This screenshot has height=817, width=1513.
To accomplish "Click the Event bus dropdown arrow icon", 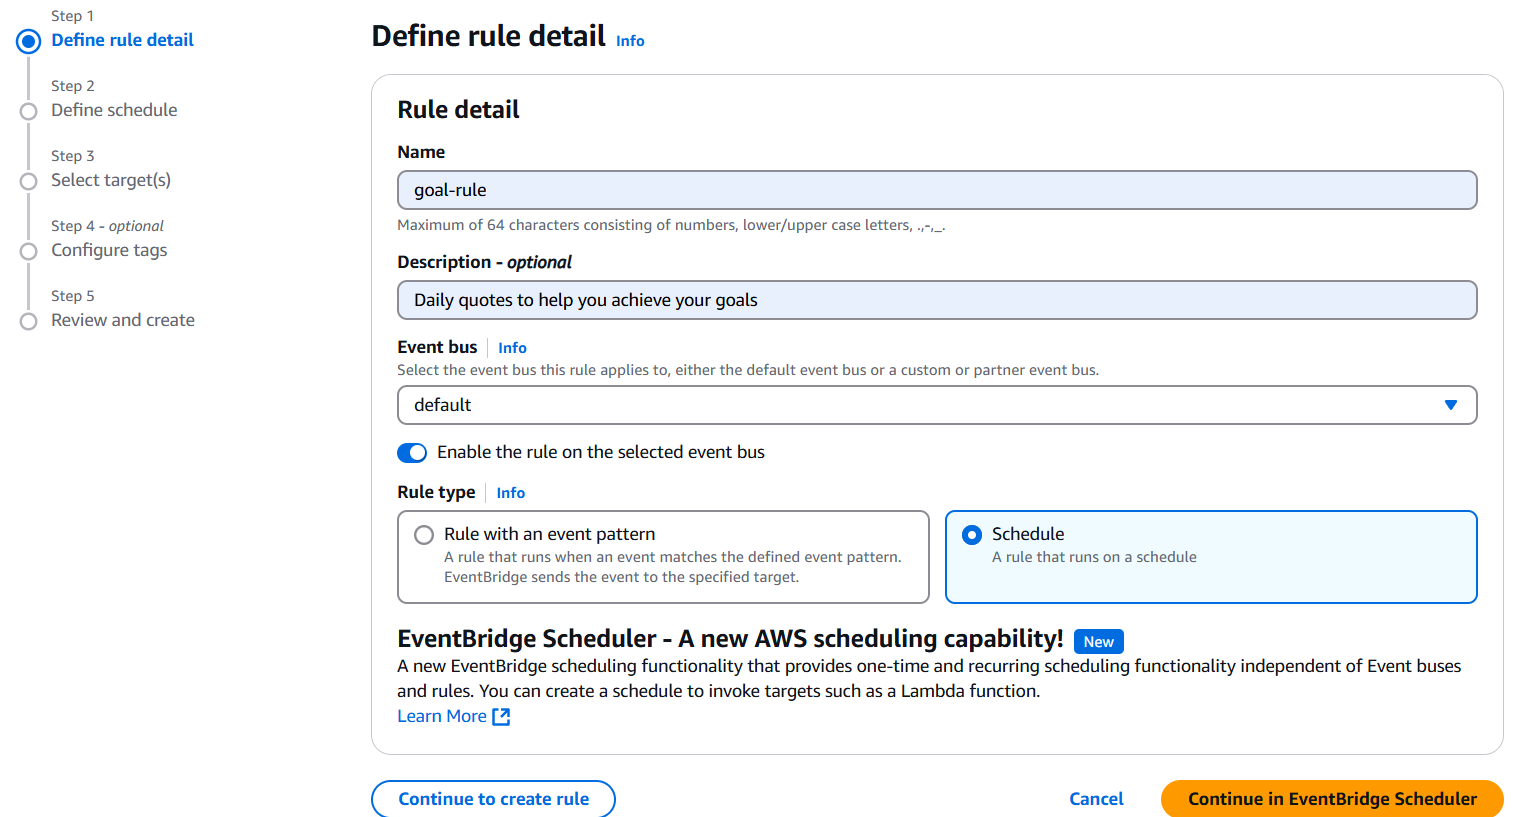I will point(1450,405).
